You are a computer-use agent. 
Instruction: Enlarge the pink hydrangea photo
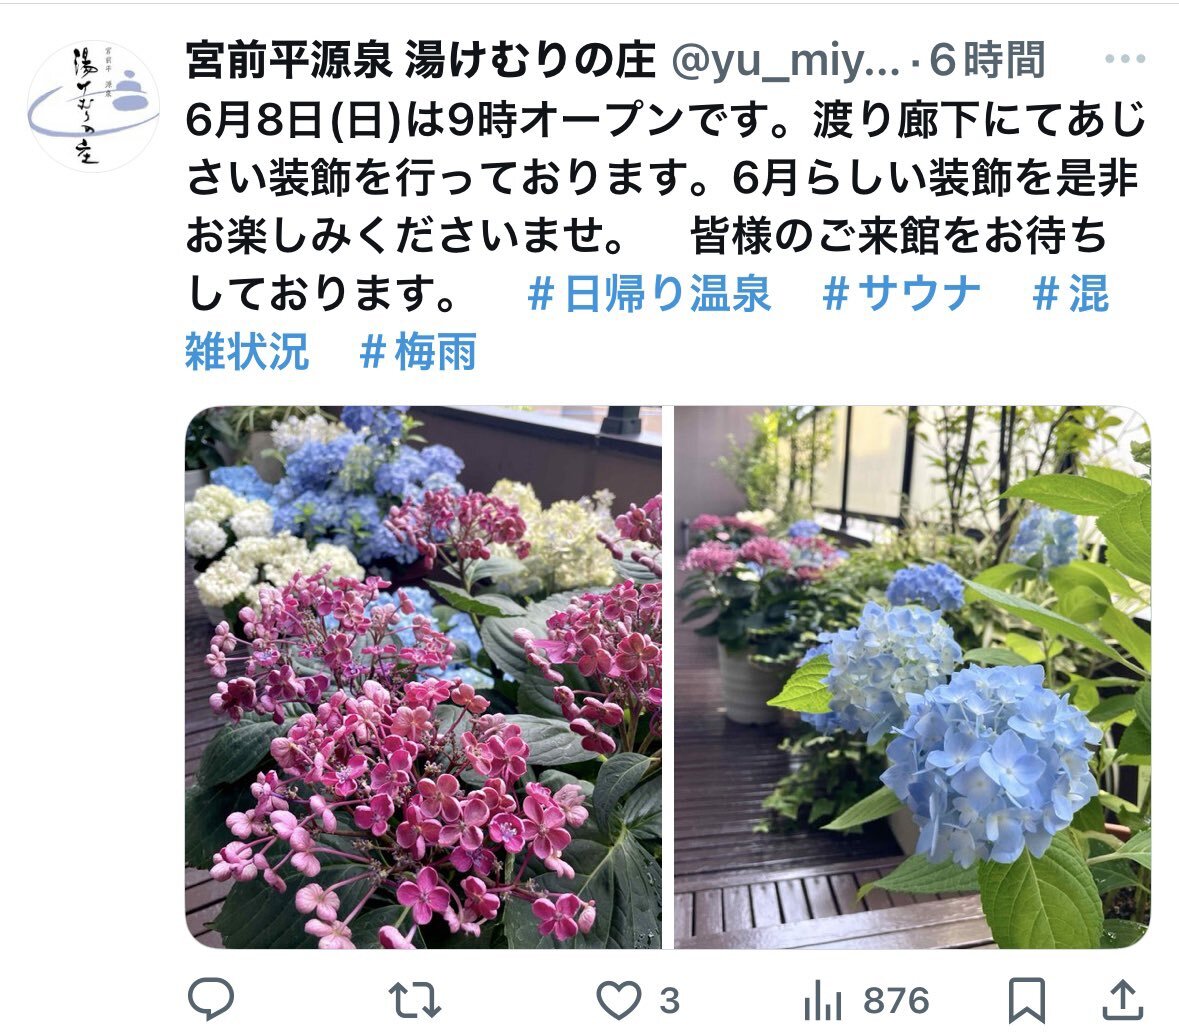click(423, 677)
